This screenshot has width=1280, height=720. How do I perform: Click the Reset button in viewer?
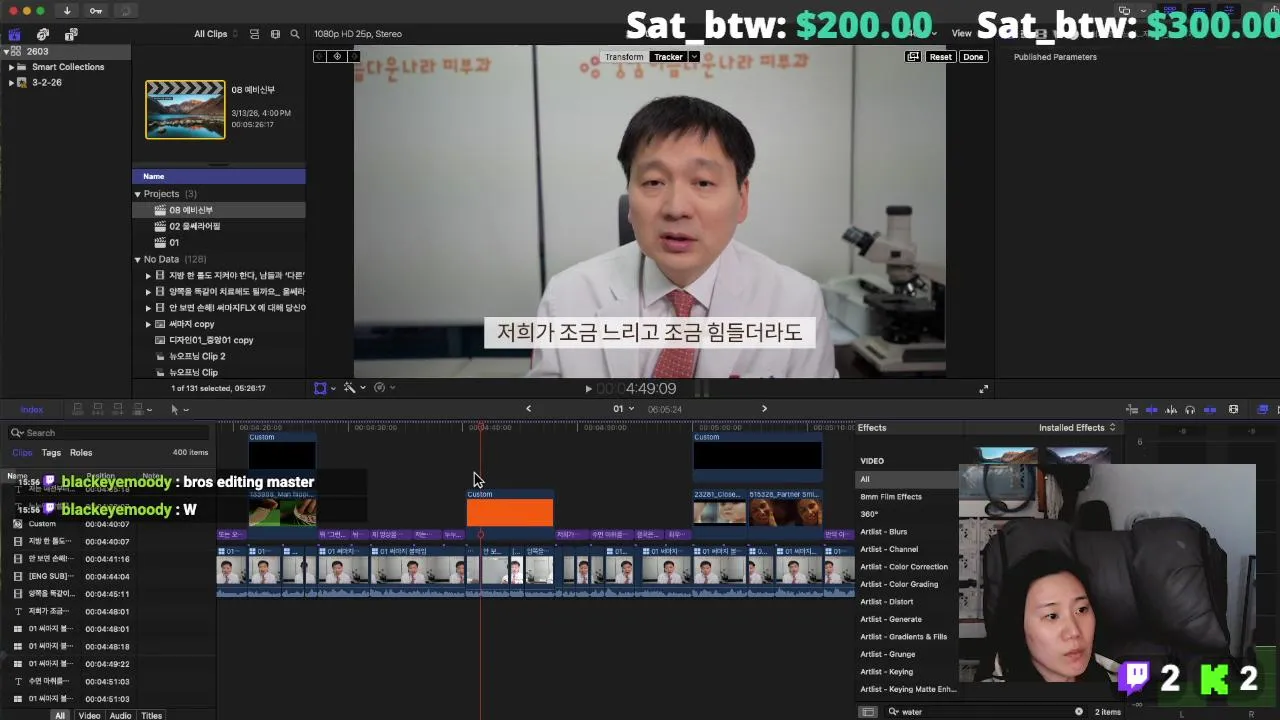click(x=941, y=57)
